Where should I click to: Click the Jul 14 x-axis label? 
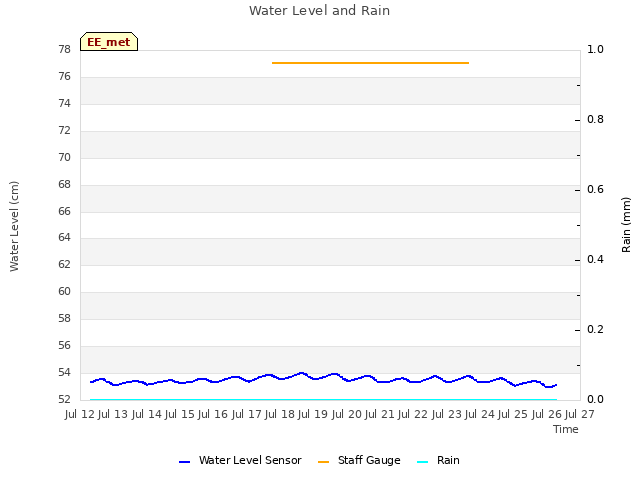146,414
